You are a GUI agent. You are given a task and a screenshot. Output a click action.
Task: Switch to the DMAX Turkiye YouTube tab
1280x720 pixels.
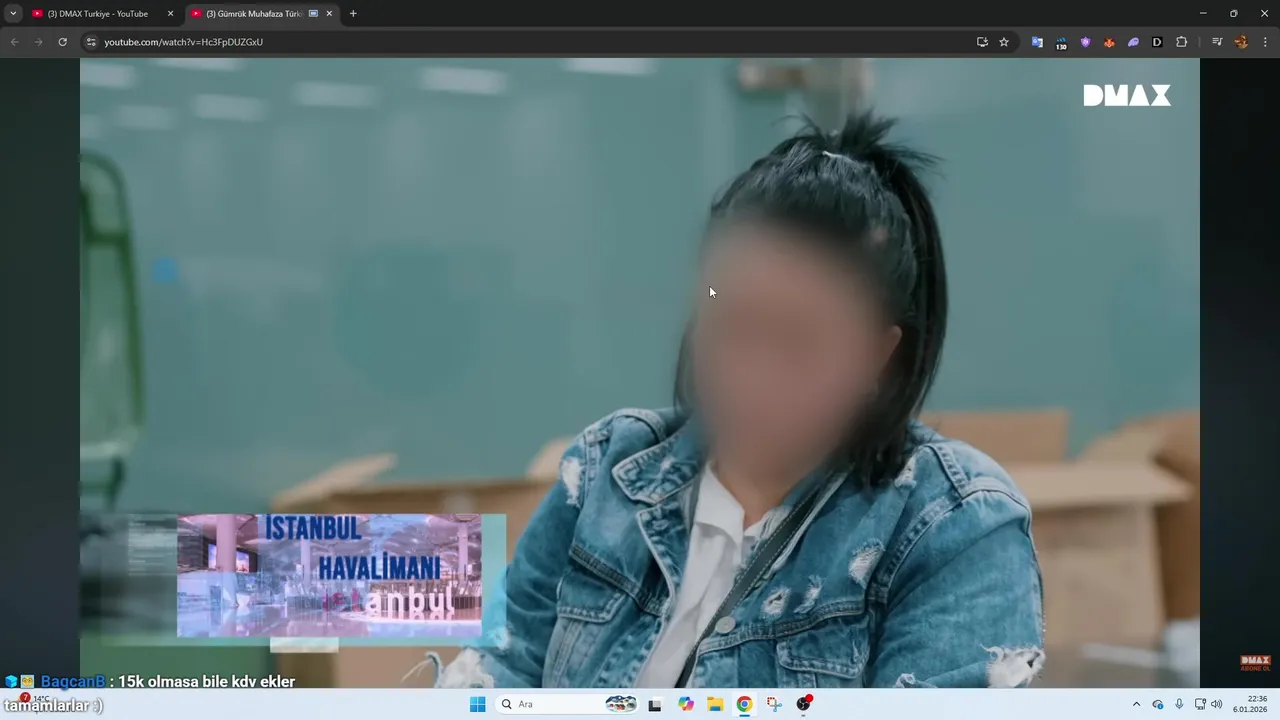click(102, 14)
